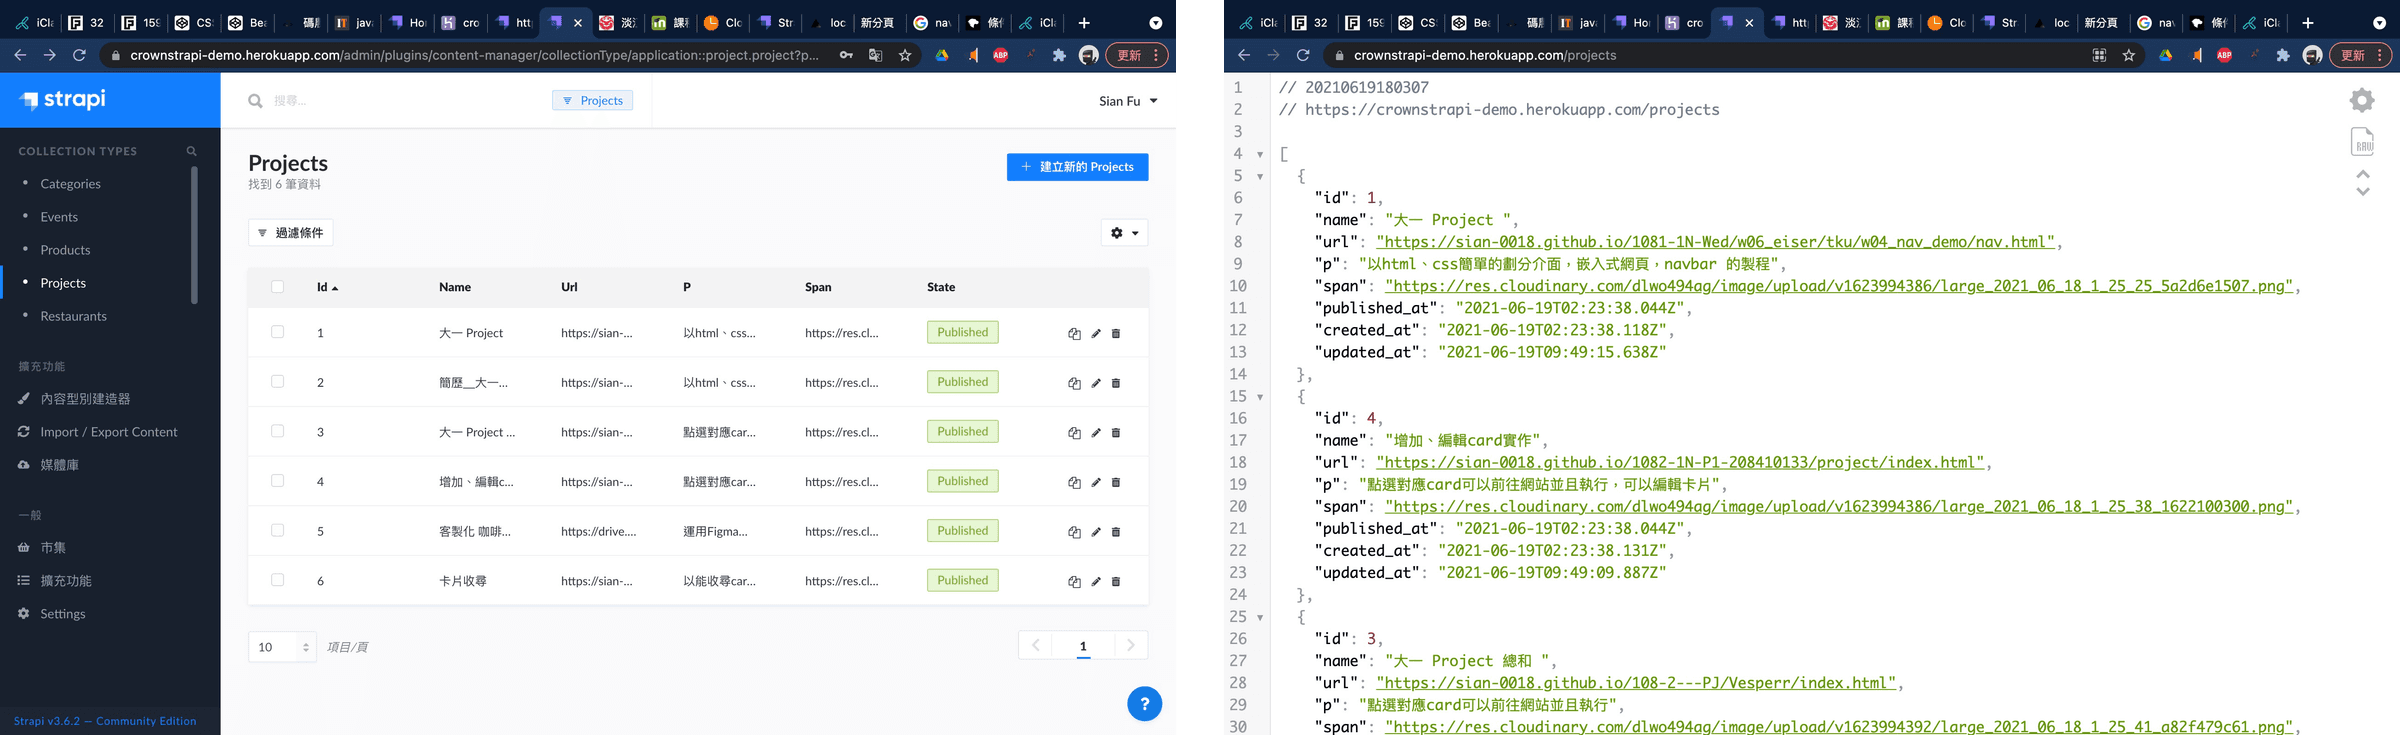This screenshot has width=2400, height=735.
Task: Bookmark the page in right browser window
Action: point(2129,55)
